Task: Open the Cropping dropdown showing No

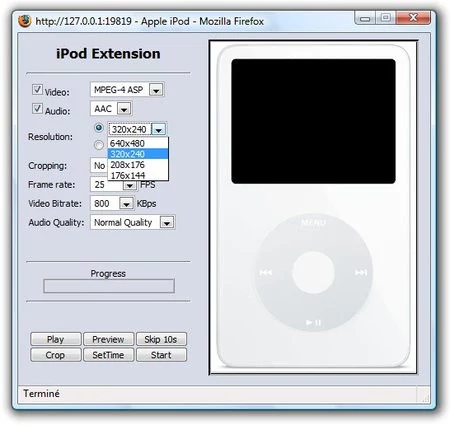Action: point(99,165)
